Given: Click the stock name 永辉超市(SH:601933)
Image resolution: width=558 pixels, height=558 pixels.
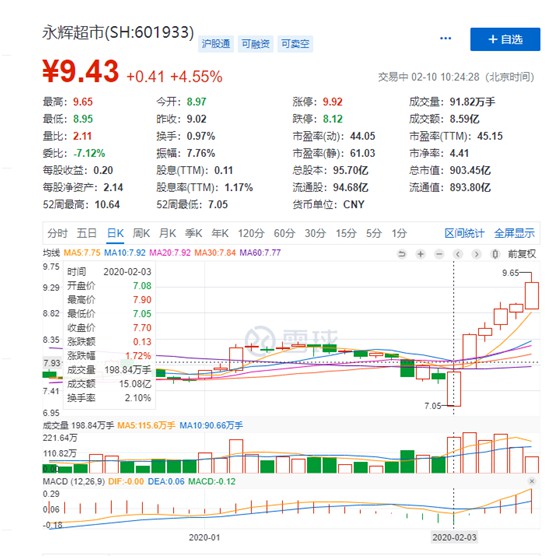Looking at the screenshot, I should (x=118, y=32).
